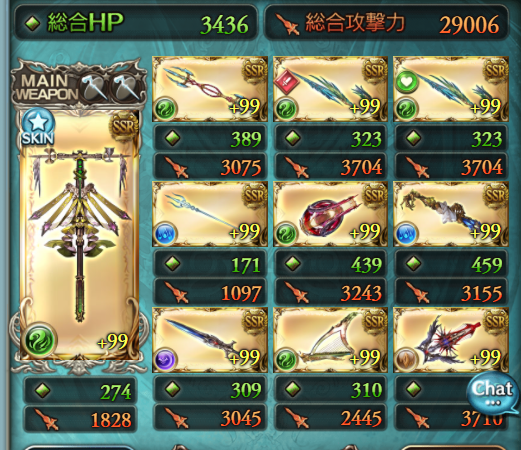The image size is (521, 450).
Task: Select the harp weapon with 2445 attack
Action: click(330, 340)
